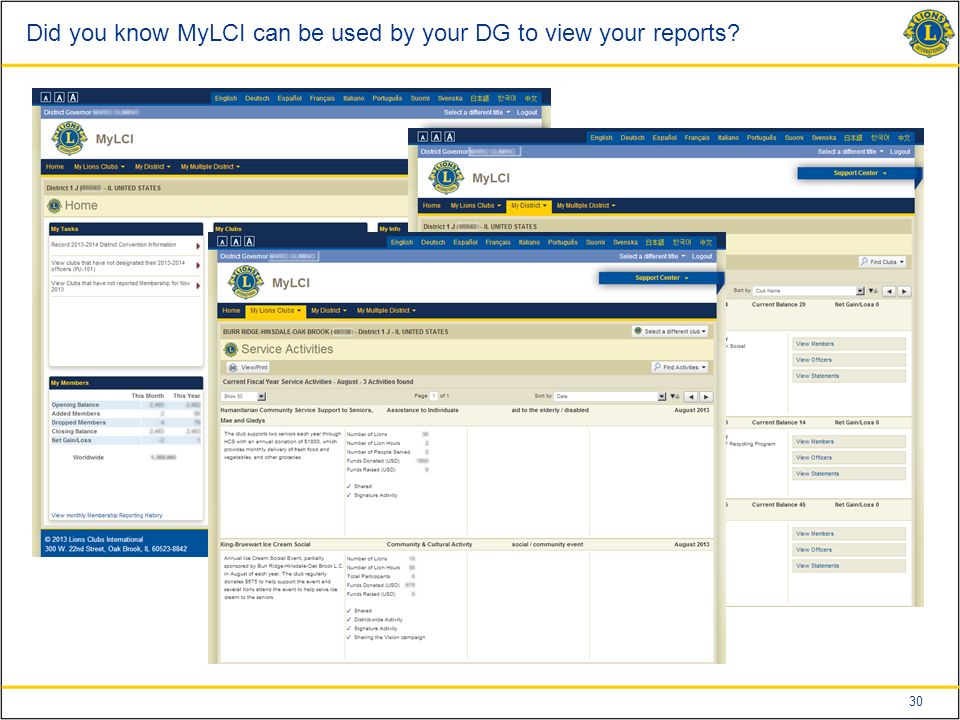Open the Find Activities dropdown

(680, 367)
